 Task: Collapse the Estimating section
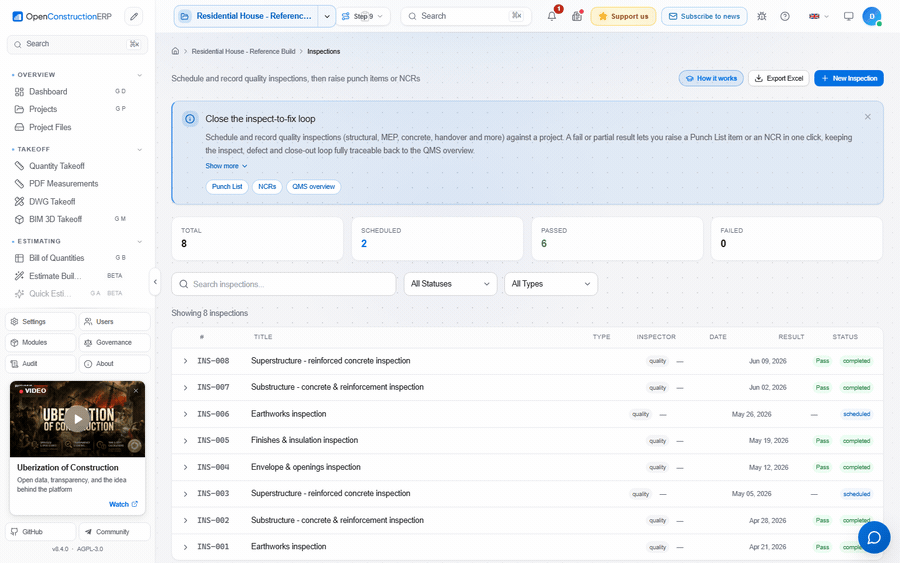(x=139, y=242)
